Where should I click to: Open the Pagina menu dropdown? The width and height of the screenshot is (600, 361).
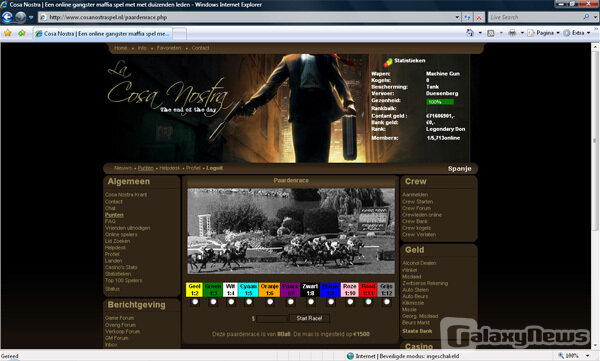click(x=544, y=33)
